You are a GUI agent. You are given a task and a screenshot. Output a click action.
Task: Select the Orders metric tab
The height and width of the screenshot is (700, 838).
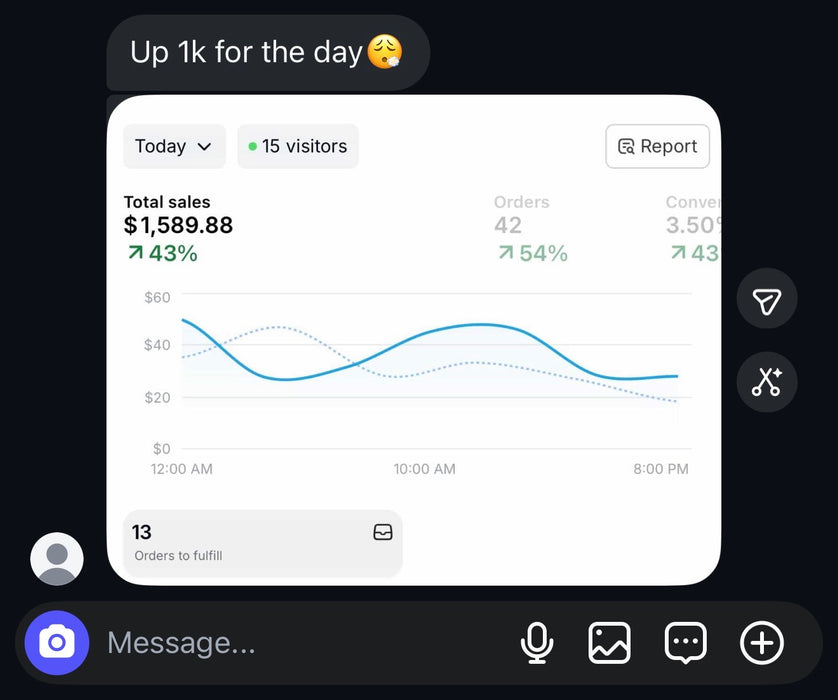[530, 228]
